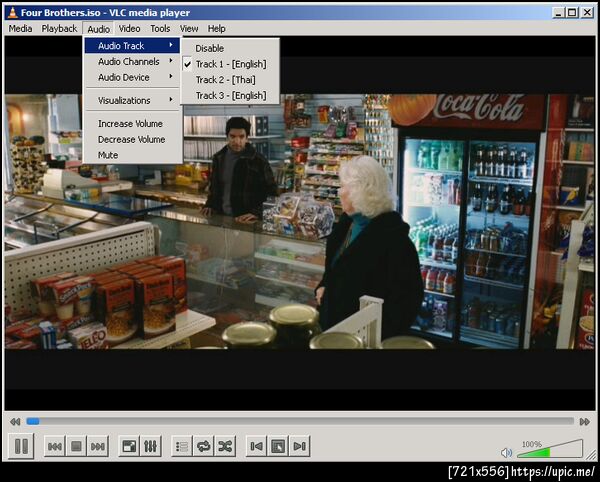This screenshot has height=482, width=600.
Task: Step backward with rewind arrows
Action: click(15, 422)
